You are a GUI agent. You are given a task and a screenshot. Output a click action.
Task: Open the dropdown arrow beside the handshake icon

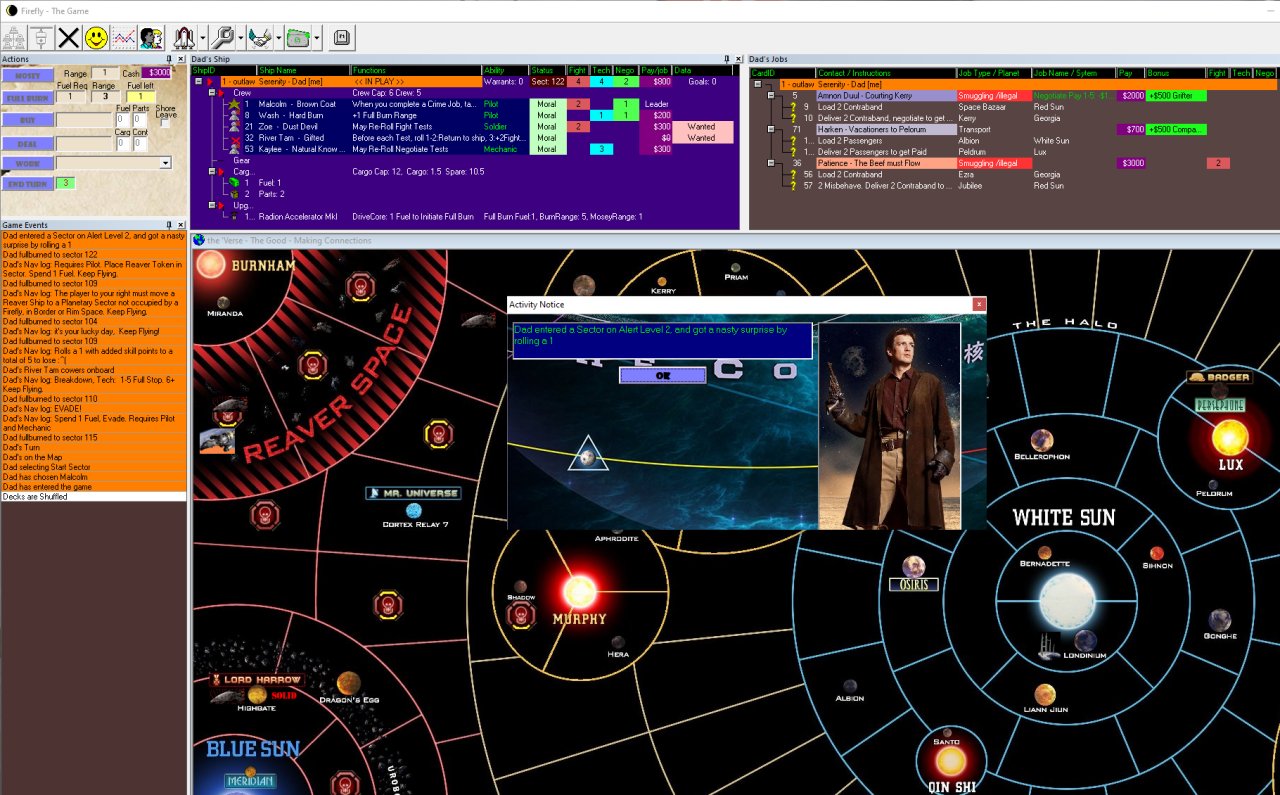[x=279, y=38]
